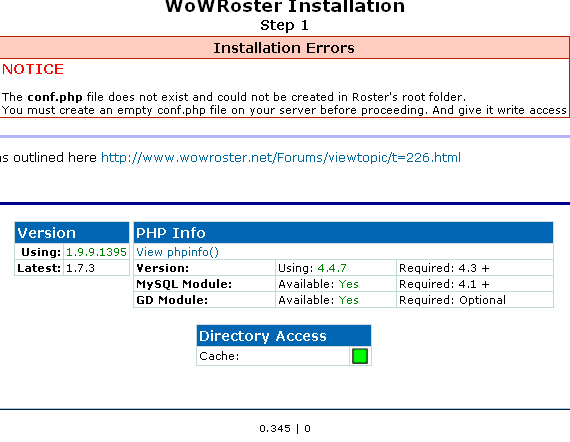
Task: Click the 0.345 | 0 footer text
Action: pos(285,429)
